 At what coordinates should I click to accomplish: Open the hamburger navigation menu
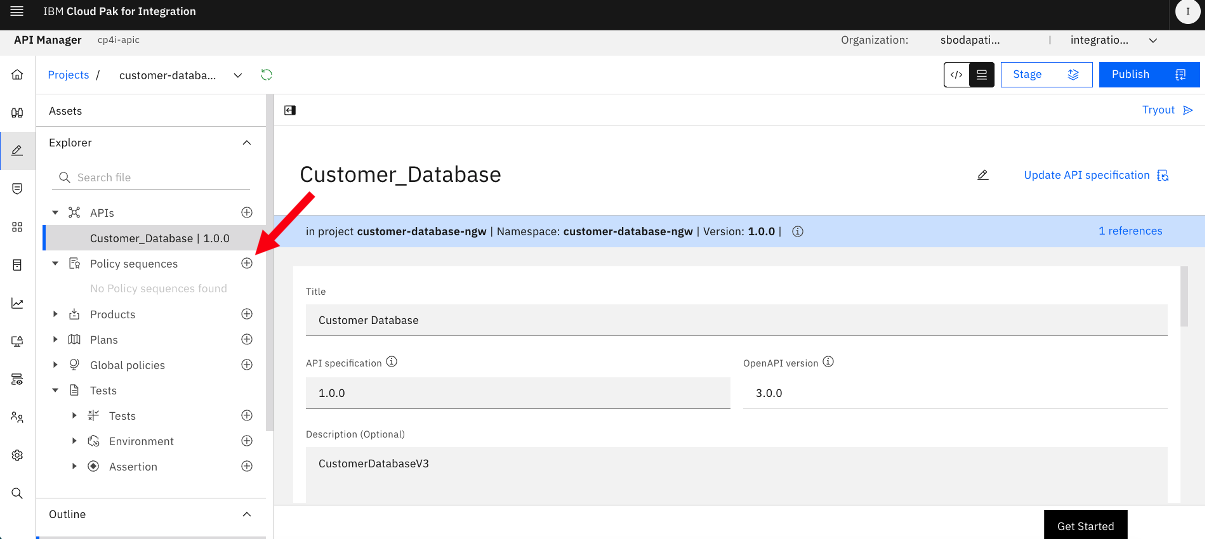16,12
